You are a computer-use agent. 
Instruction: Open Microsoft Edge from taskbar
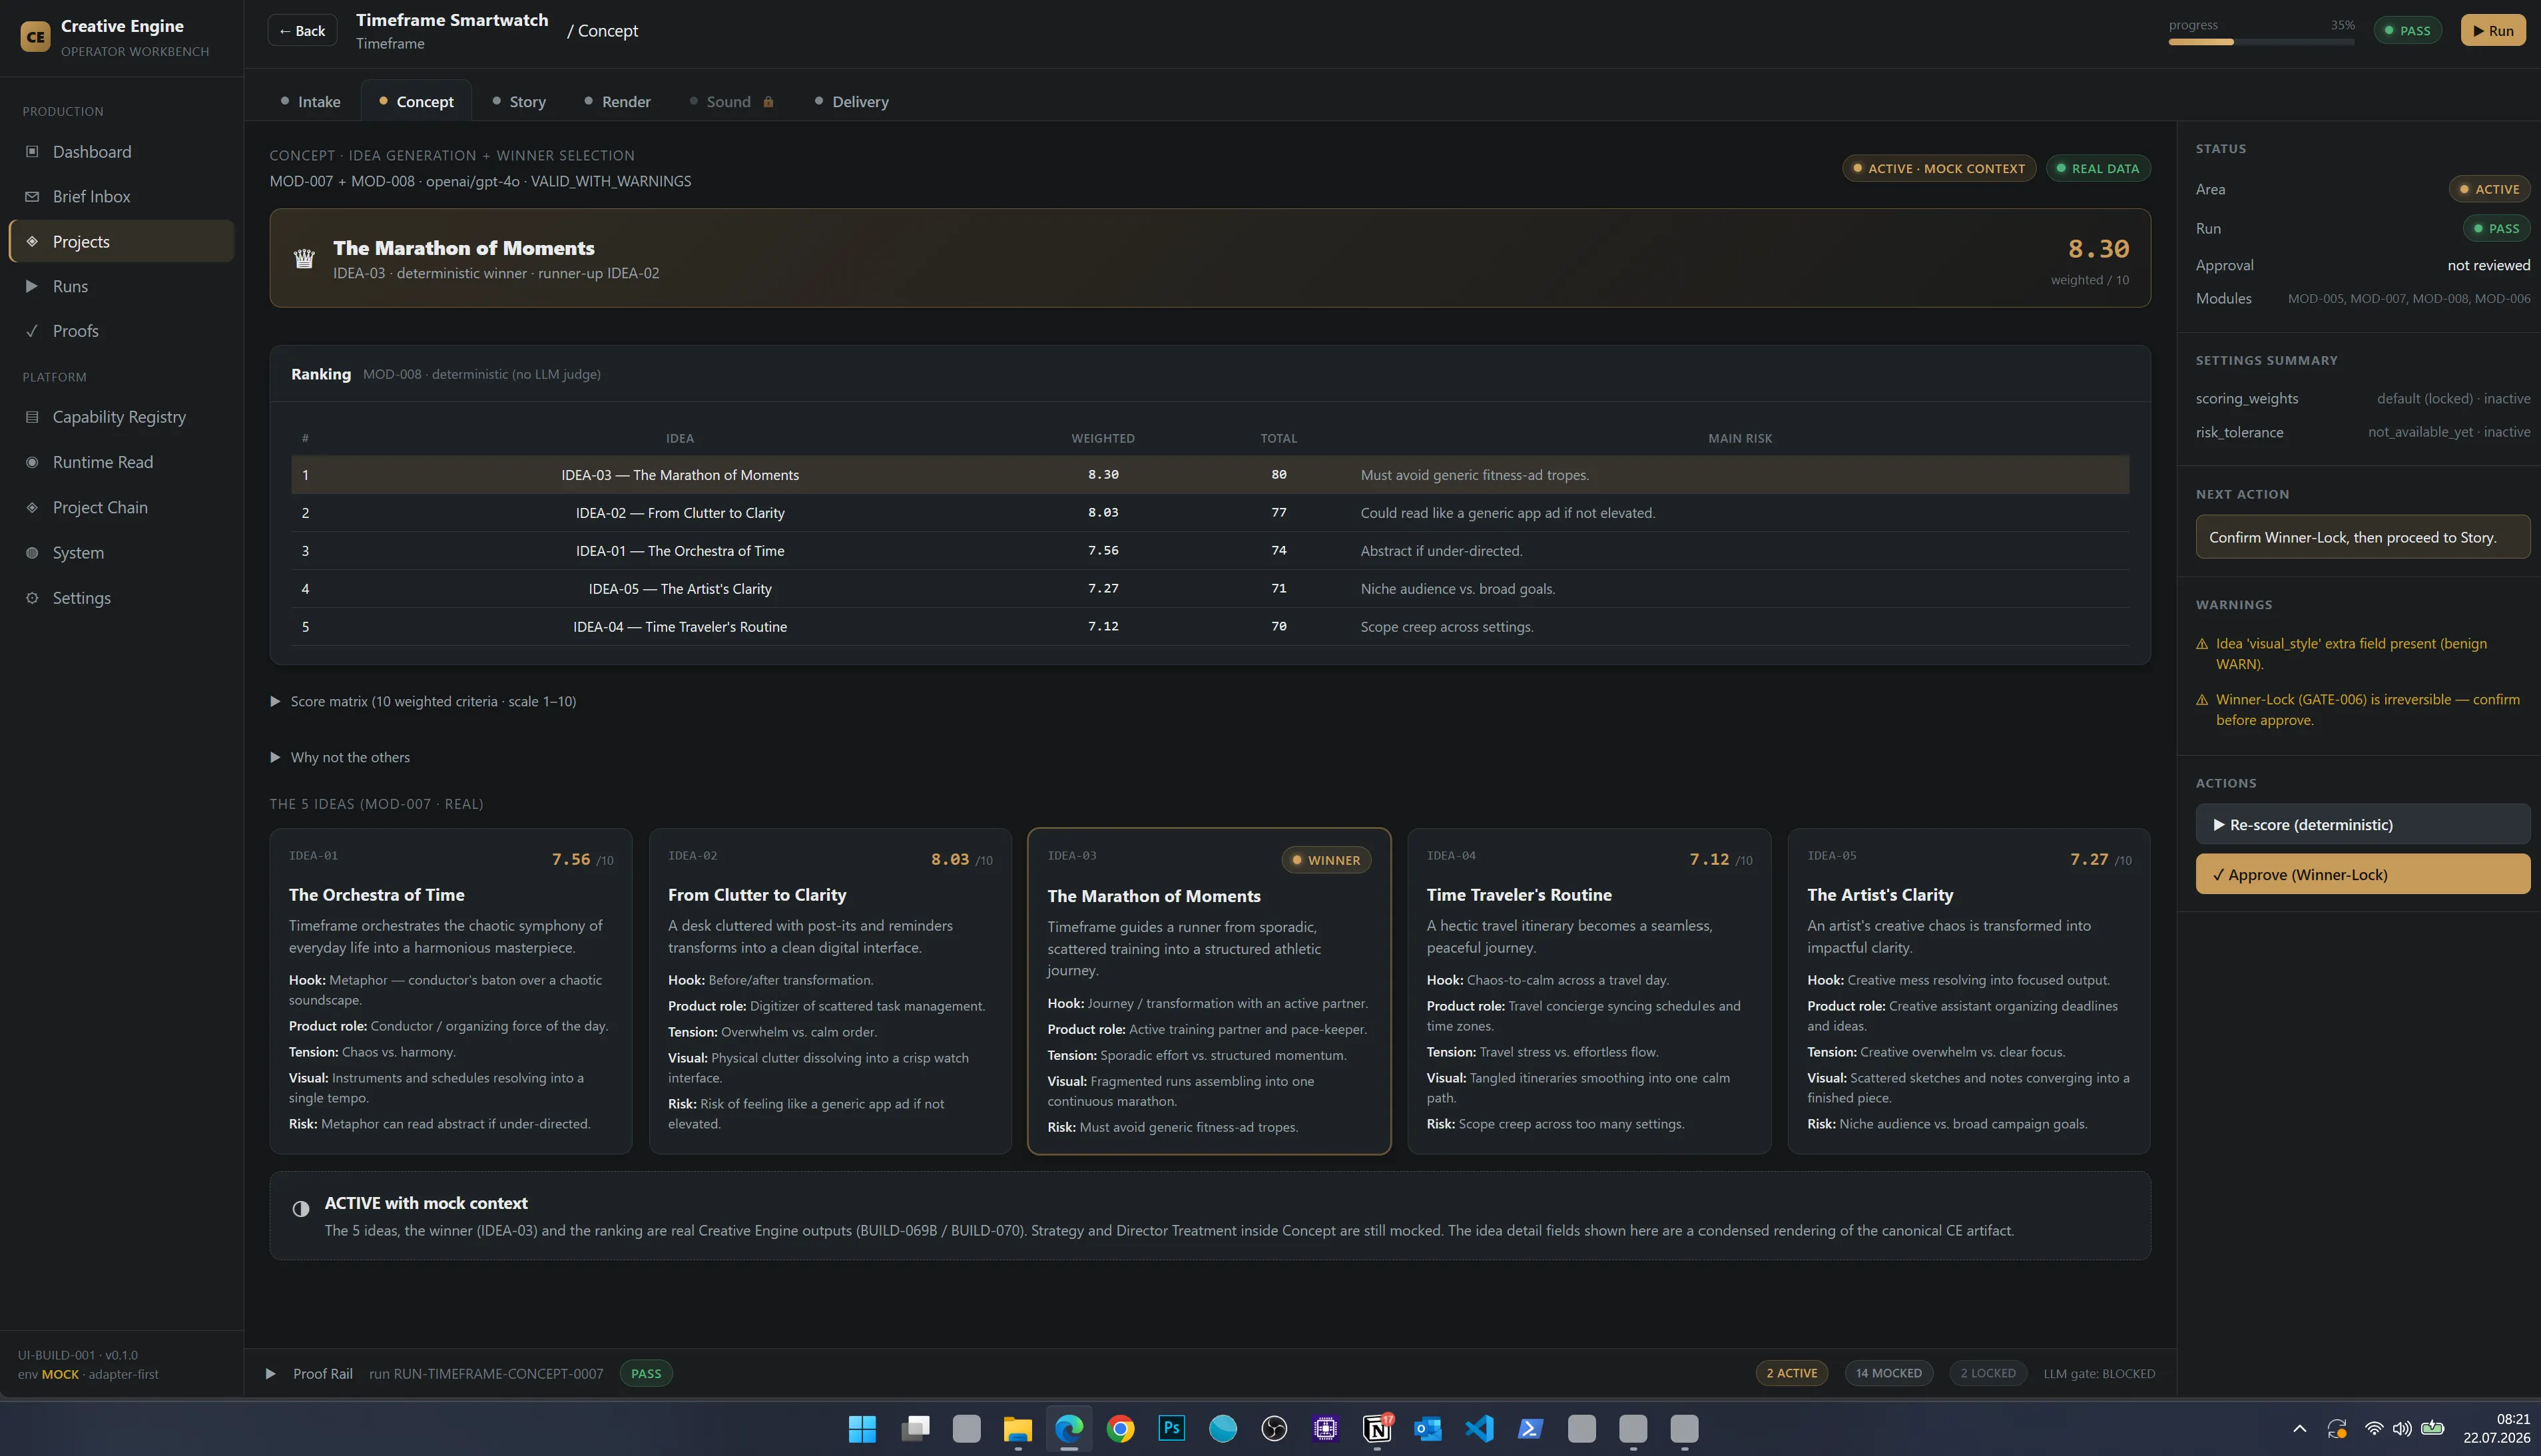[x=1069, y=1429]
